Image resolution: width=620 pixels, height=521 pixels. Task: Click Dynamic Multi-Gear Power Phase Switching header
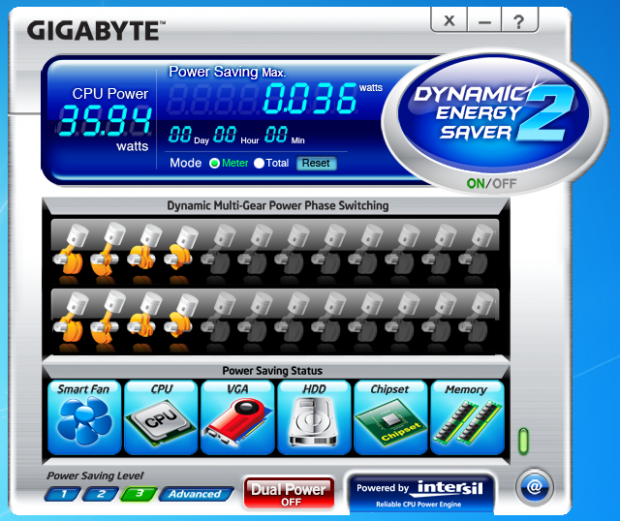tap(278, 206)
